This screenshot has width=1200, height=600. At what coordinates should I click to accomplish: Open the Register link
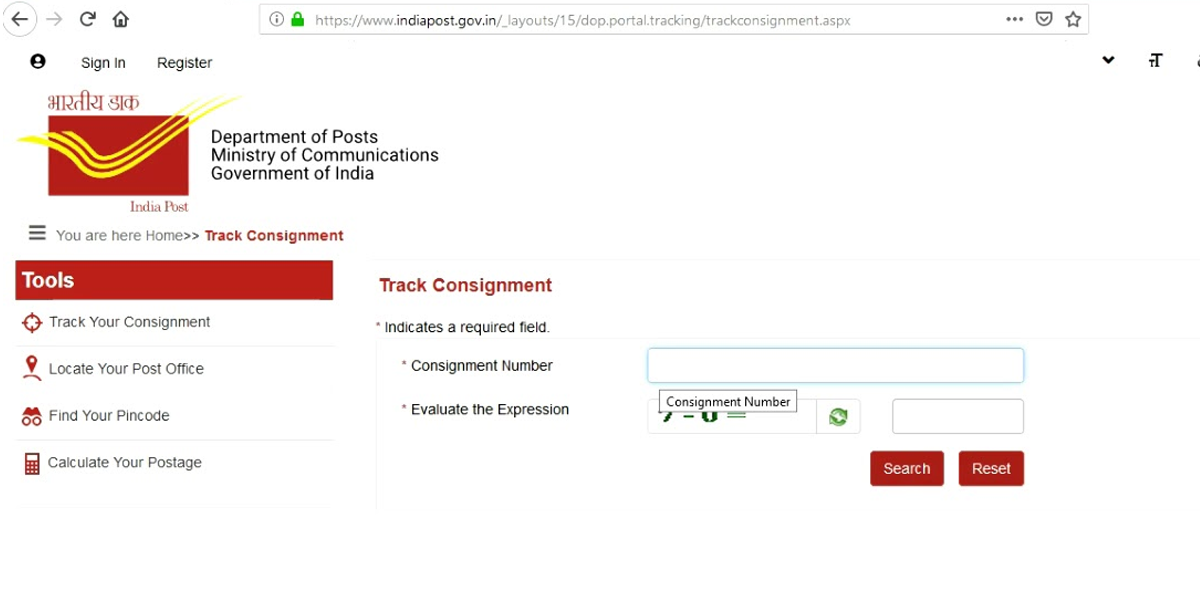(184, 63)
